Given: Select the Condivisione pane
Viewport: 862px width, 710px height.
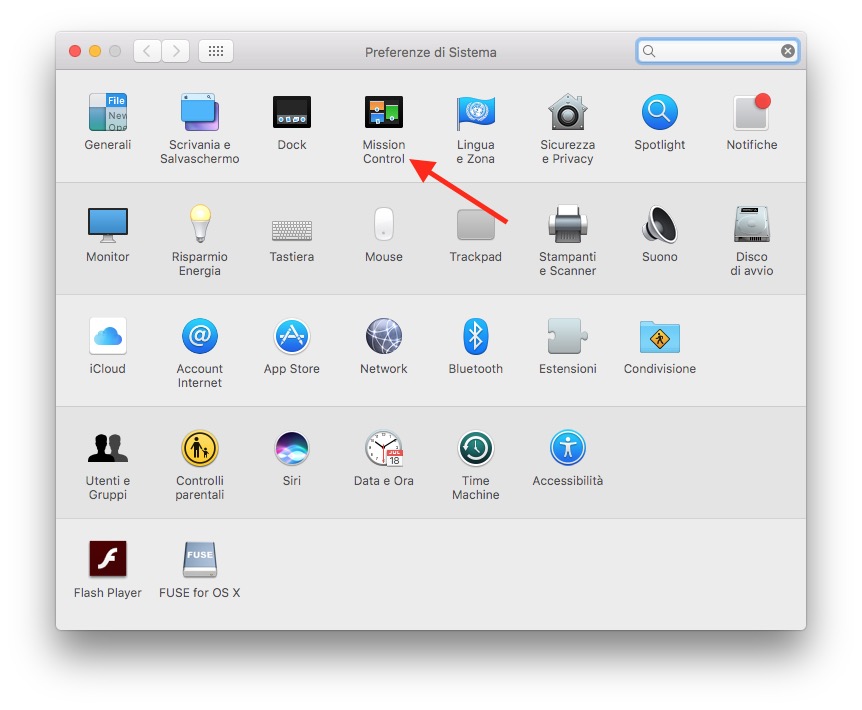Looking at the screenshot, I should point(659,336).
